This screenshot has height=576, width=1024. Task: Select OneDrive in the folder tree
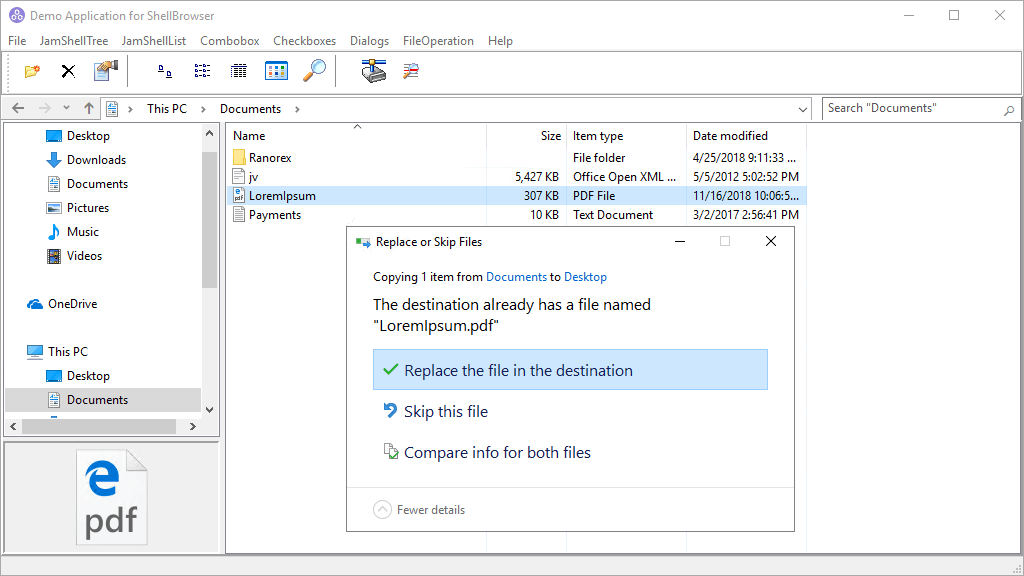[x=72, y=304]
